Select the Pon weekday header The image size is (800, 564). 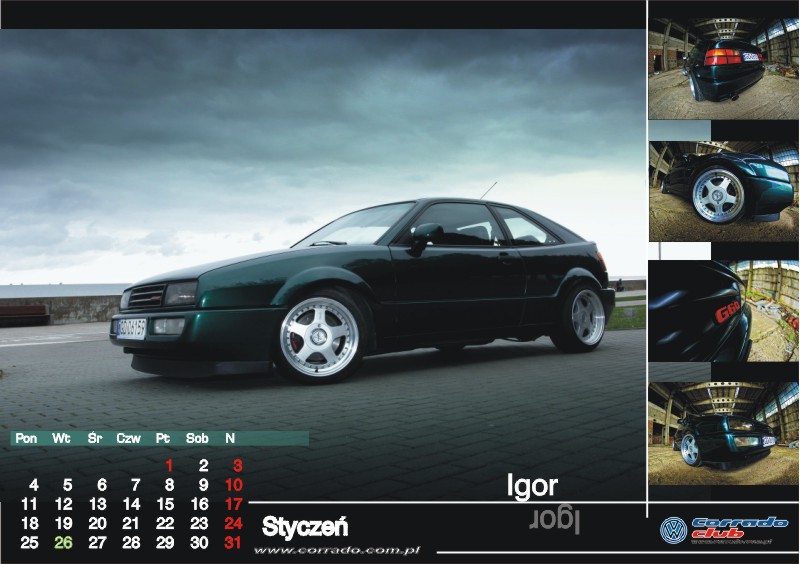click(x=26, y=438)
